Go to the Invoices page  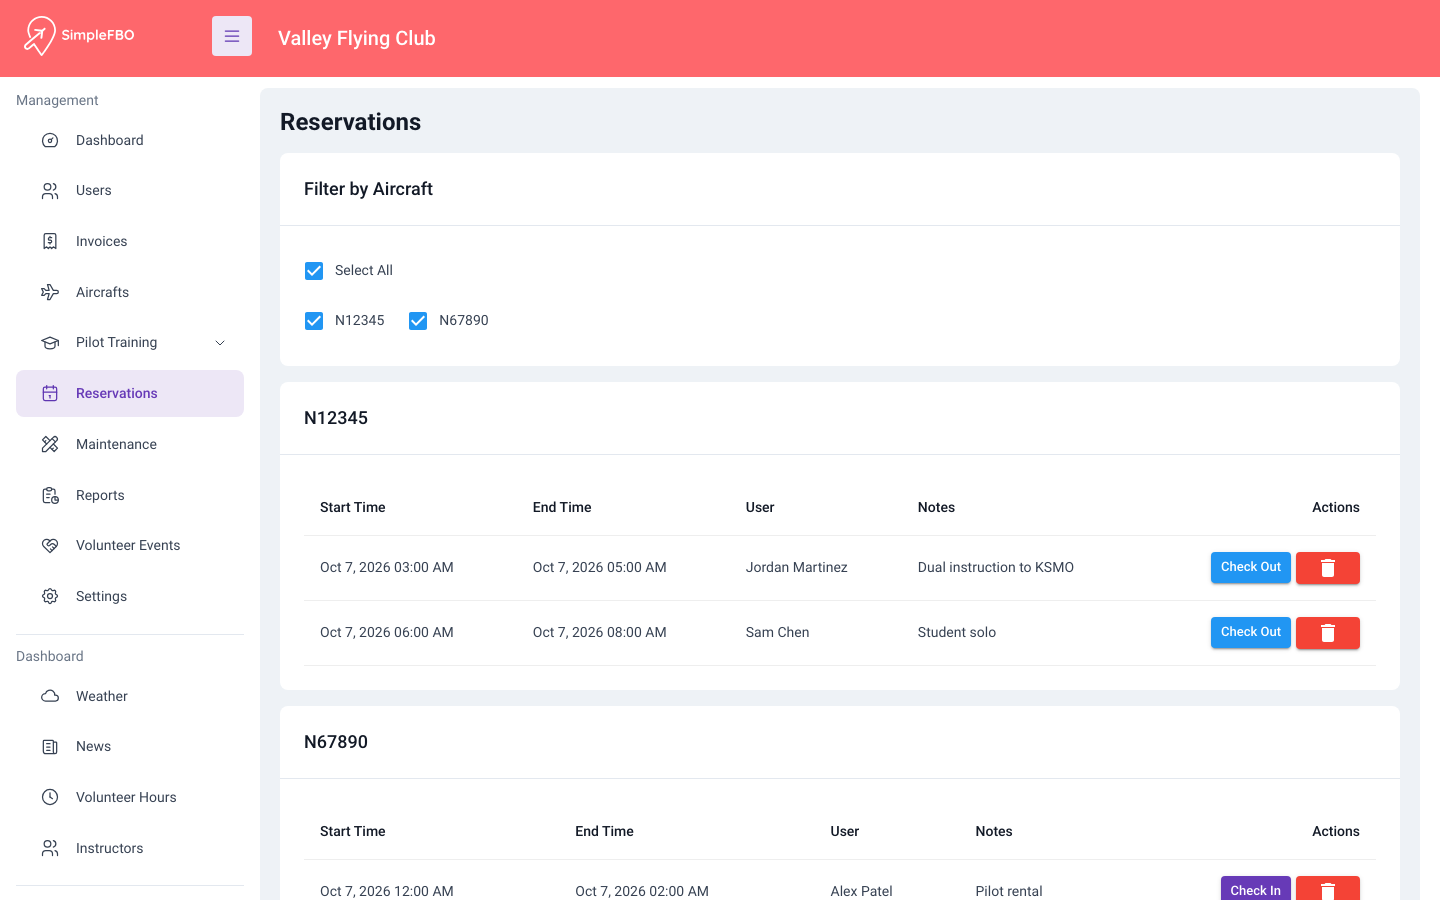(130, 241)
